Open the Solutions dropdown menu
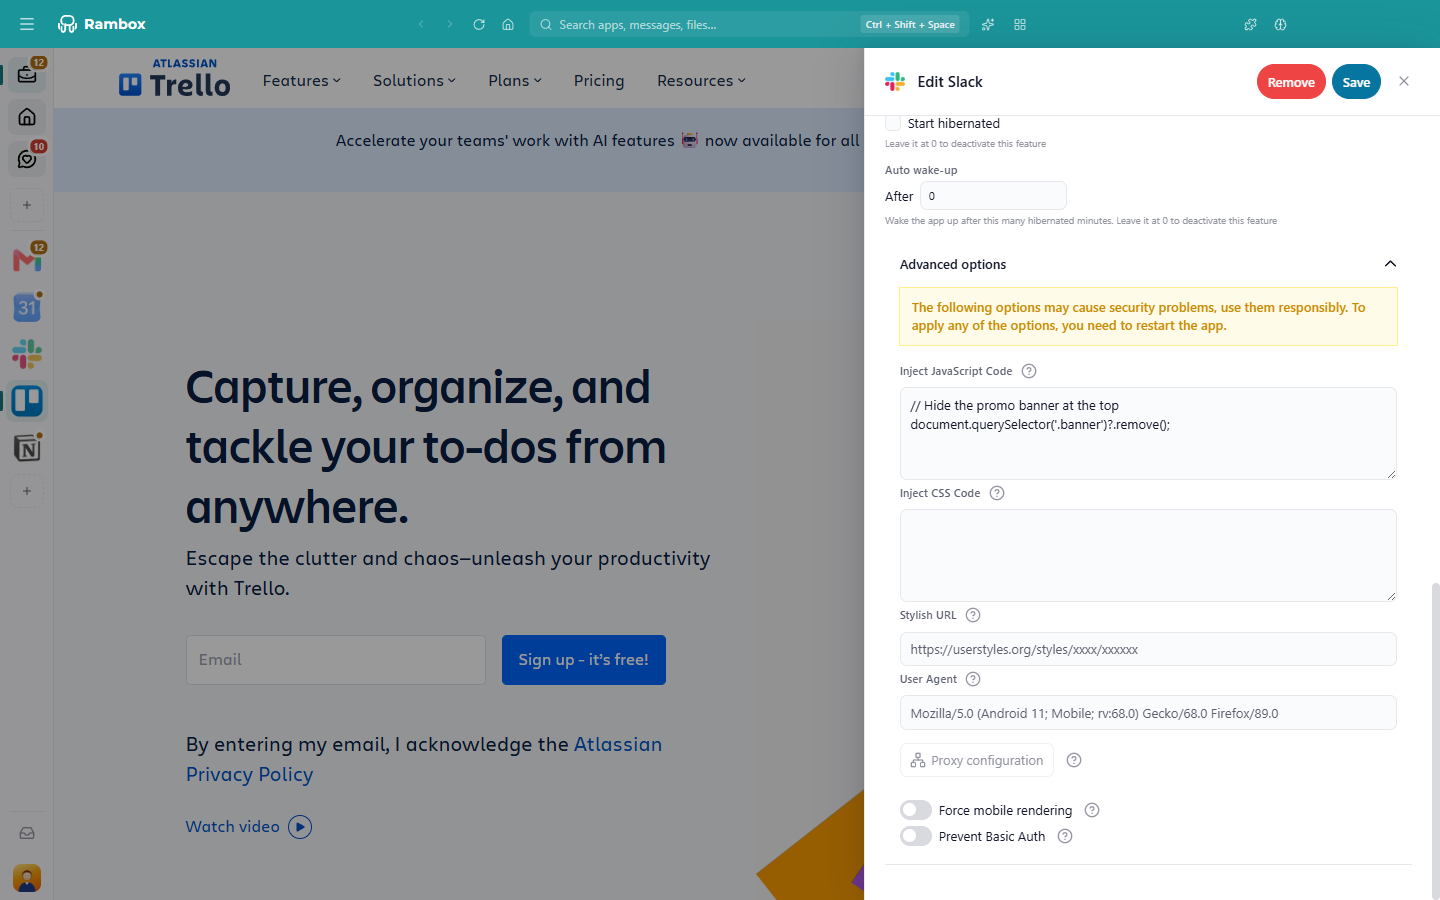This screenshot has width=1440, height=900. tap(414, 81)
